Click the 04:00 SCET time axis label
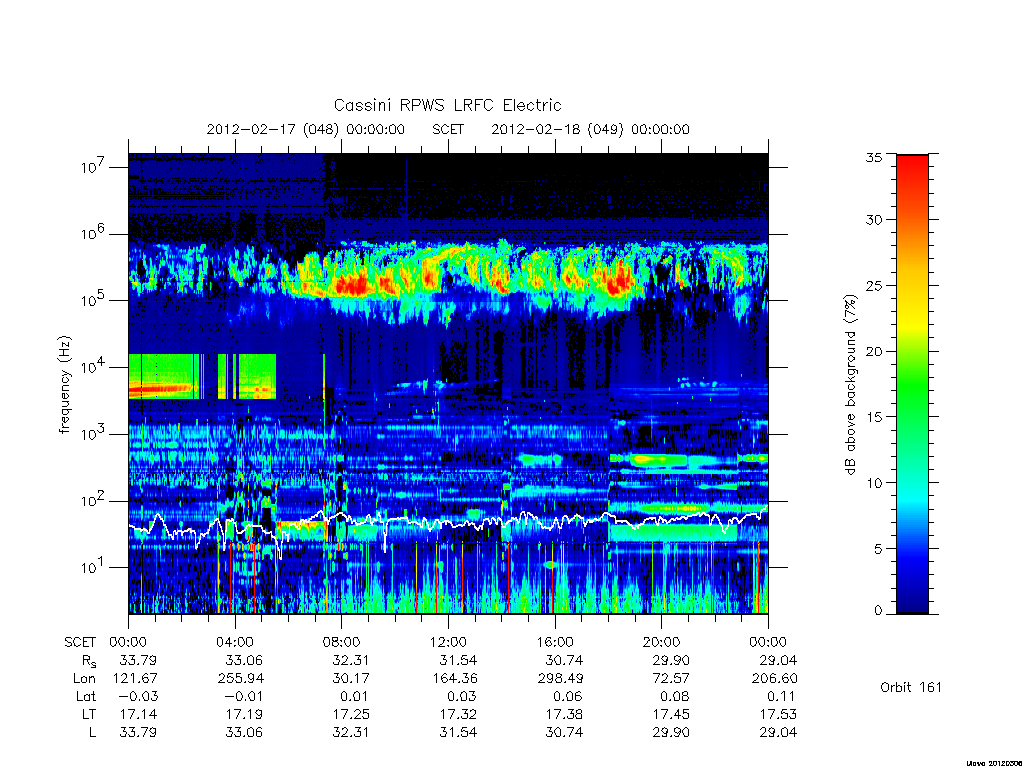This screenshot has width=1024, height=768. click(234, 642)
